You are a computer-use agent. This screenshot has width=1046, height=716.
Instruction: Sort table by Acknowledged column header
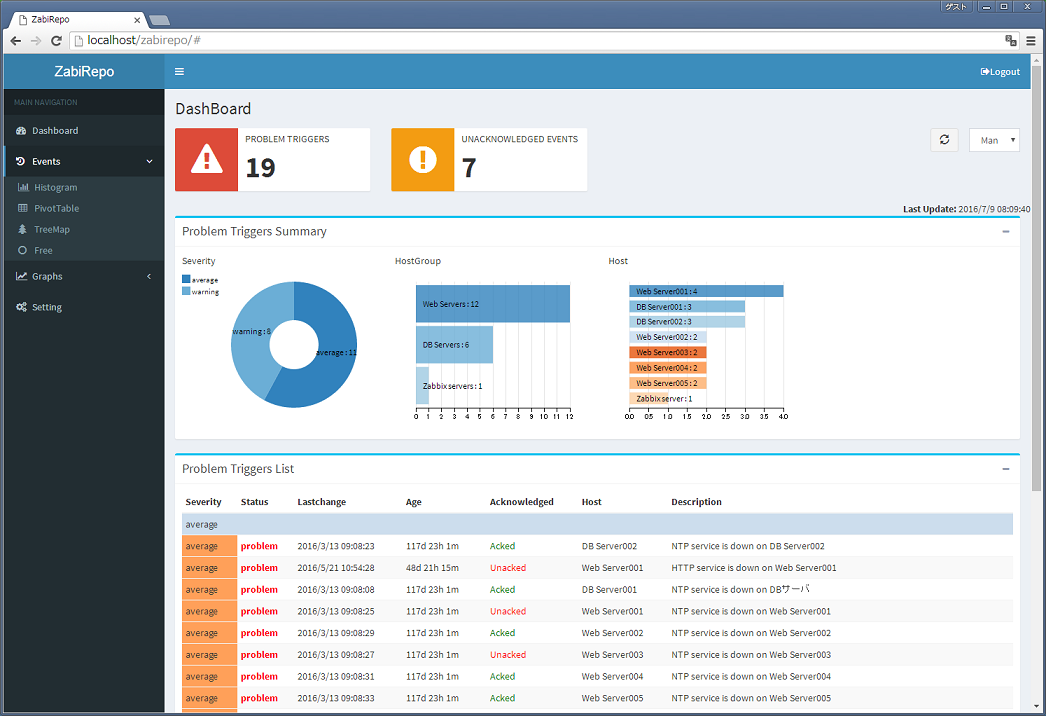(x=522, y=502)
